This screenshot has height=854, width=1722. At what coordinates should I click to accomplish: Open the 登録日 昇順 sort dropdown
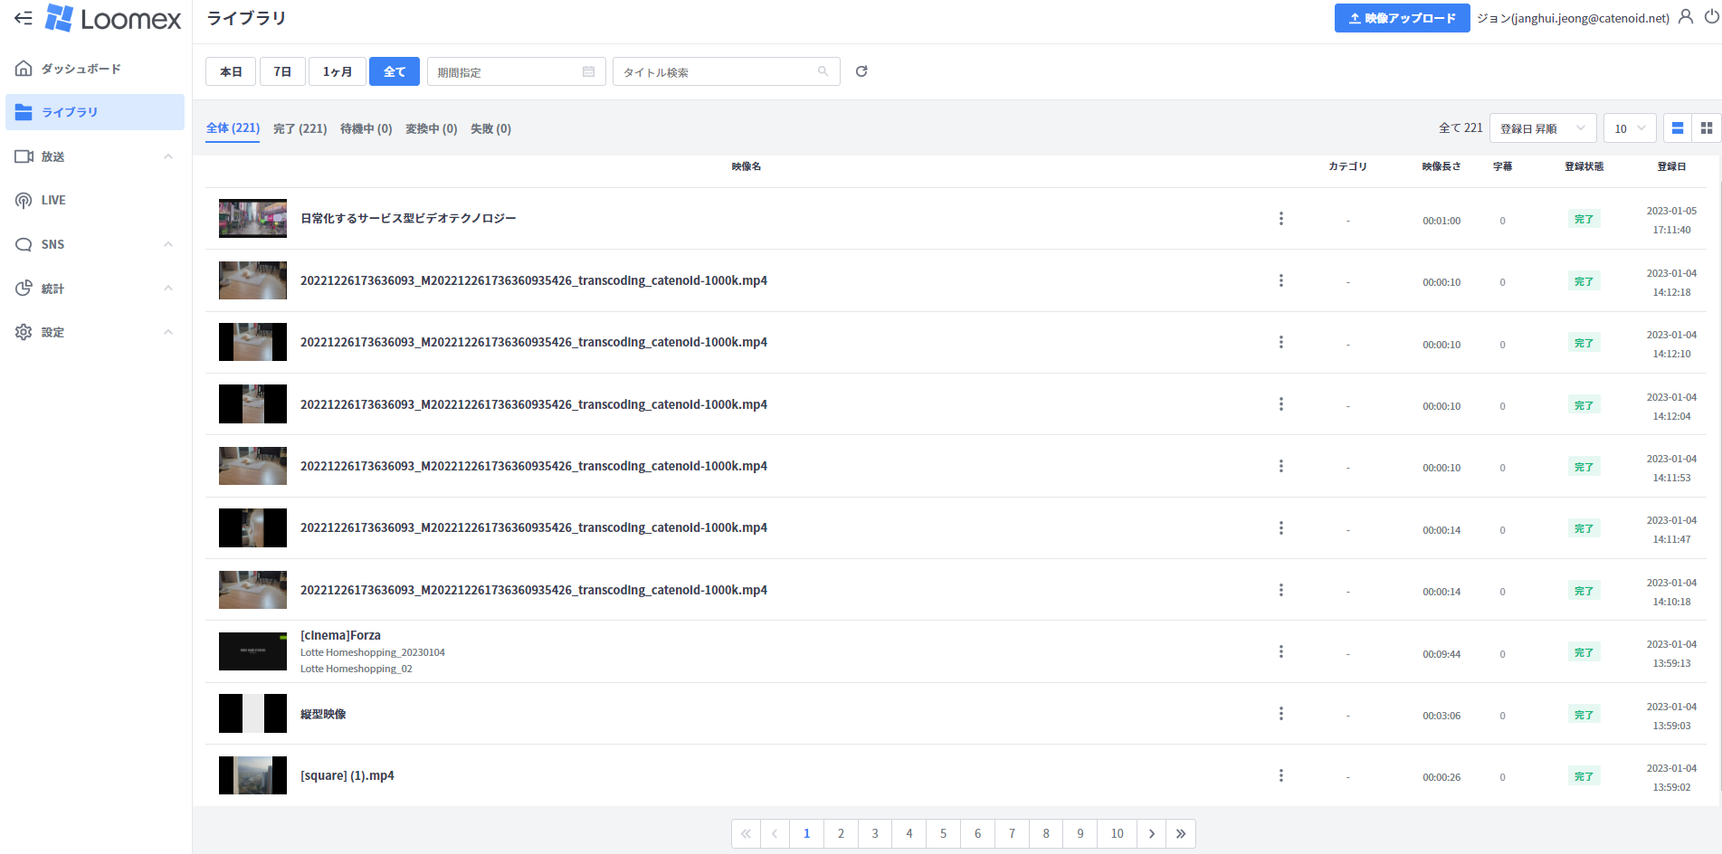1542,128
